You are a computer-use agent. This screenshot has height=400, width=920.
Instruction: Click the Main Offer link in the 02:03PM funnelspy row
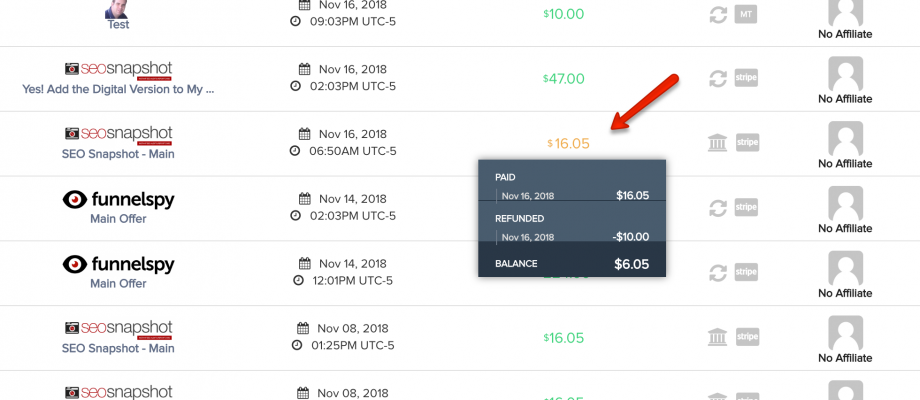click(118, 219)
